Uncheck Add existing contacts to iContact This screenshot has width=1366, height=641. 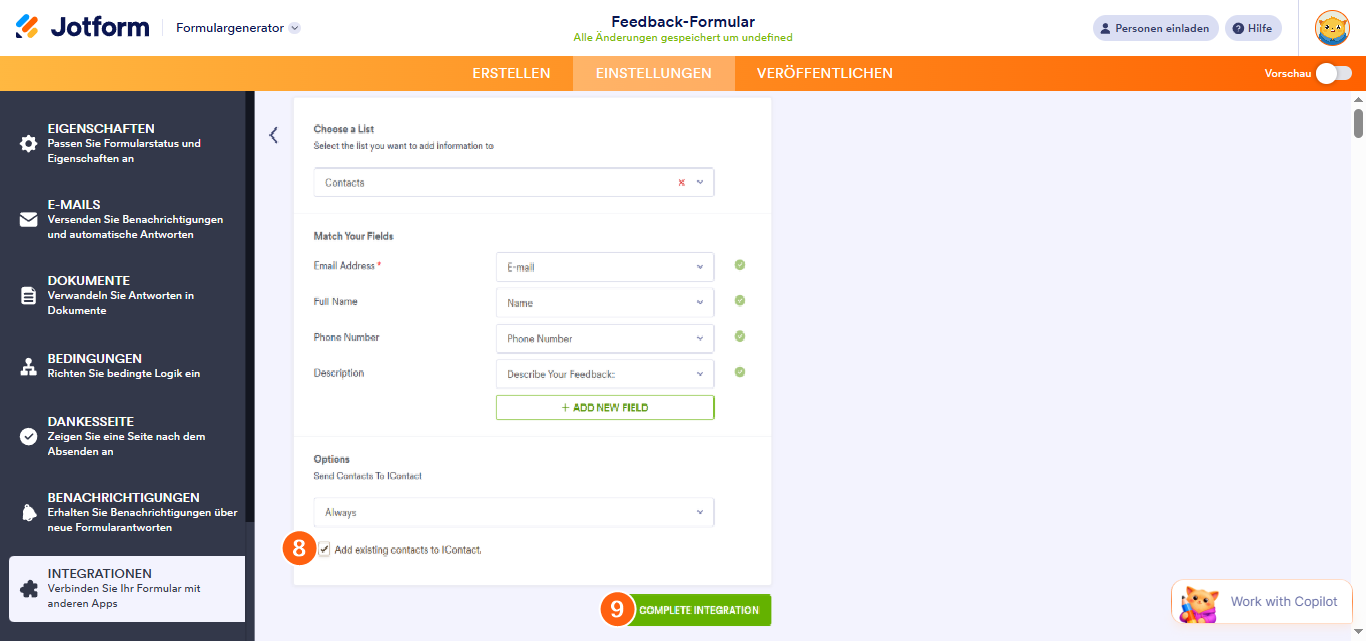point(324,550)
